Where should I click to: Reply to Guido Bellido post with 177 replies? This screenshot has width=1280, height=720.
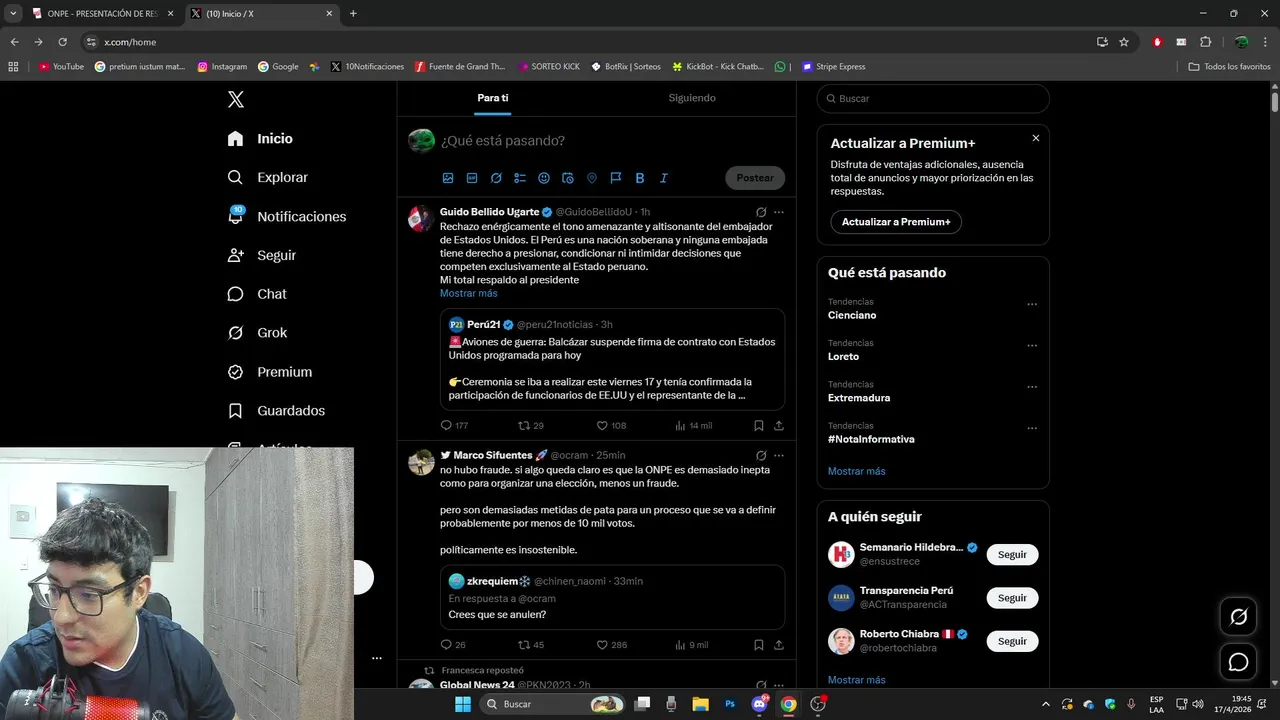454,425
